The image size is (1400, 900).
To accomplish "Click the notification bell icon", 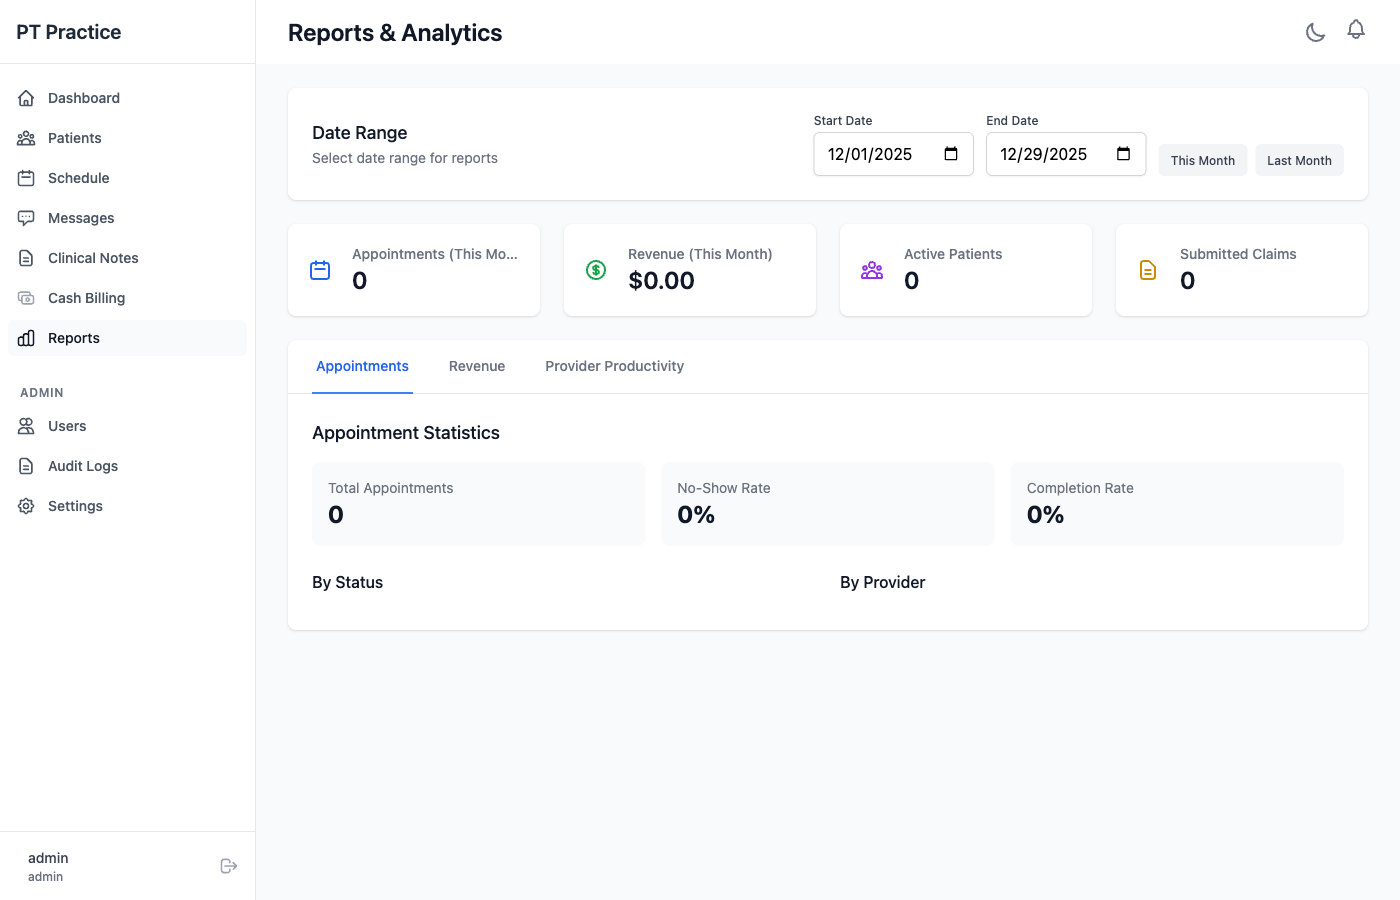I will (x=1356, y=31).
